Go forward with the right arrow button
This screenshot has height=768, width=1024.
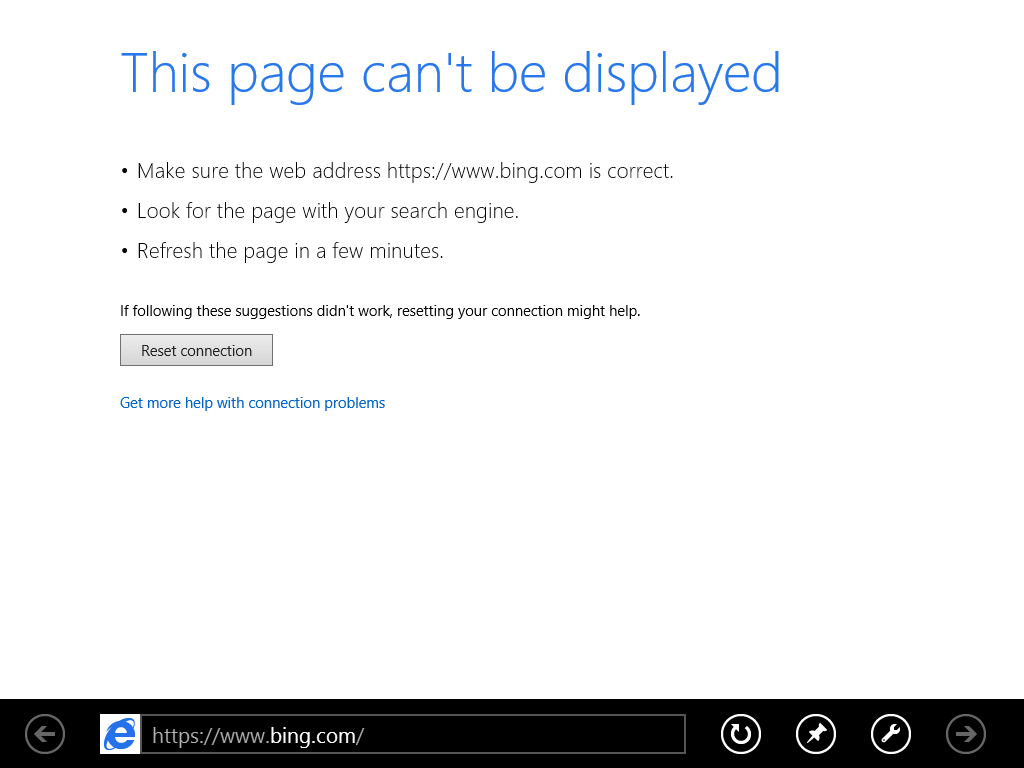point(966,734)
